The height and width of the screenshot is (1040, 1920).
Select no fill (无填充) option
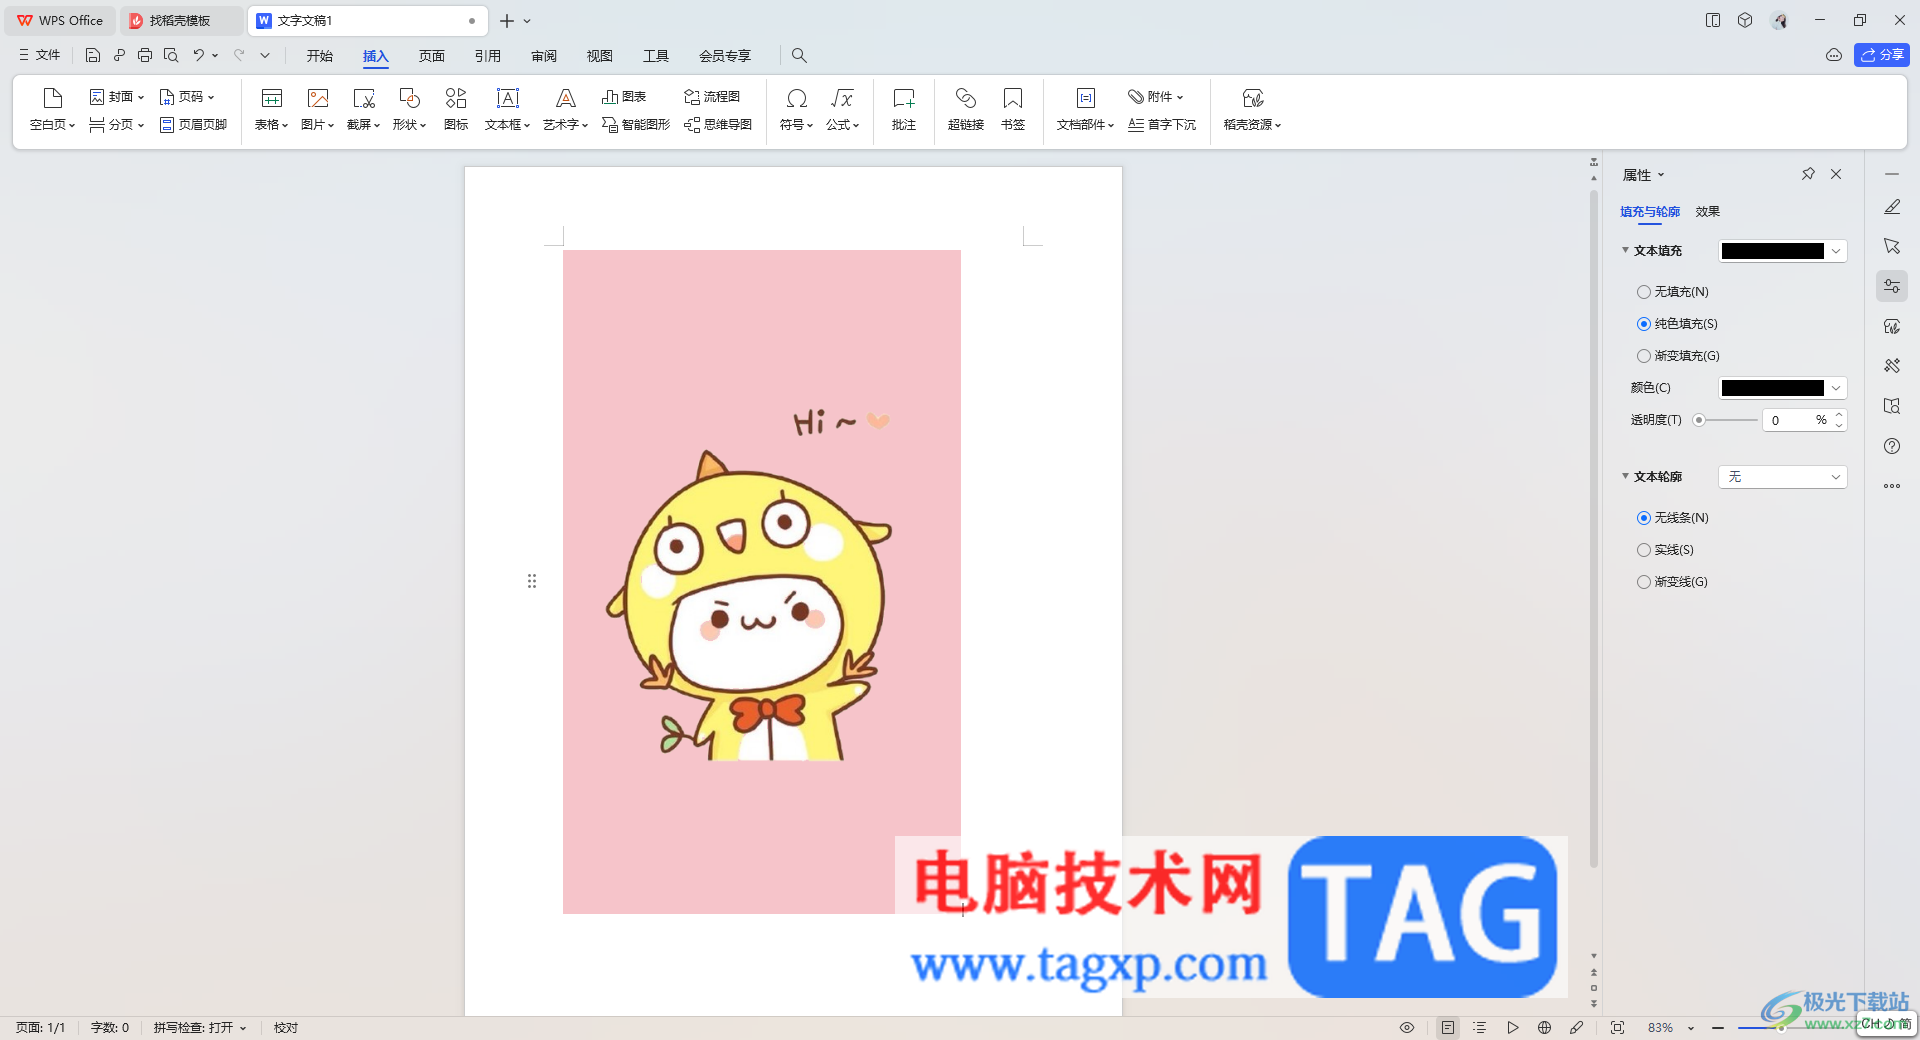pos(1673,292)
